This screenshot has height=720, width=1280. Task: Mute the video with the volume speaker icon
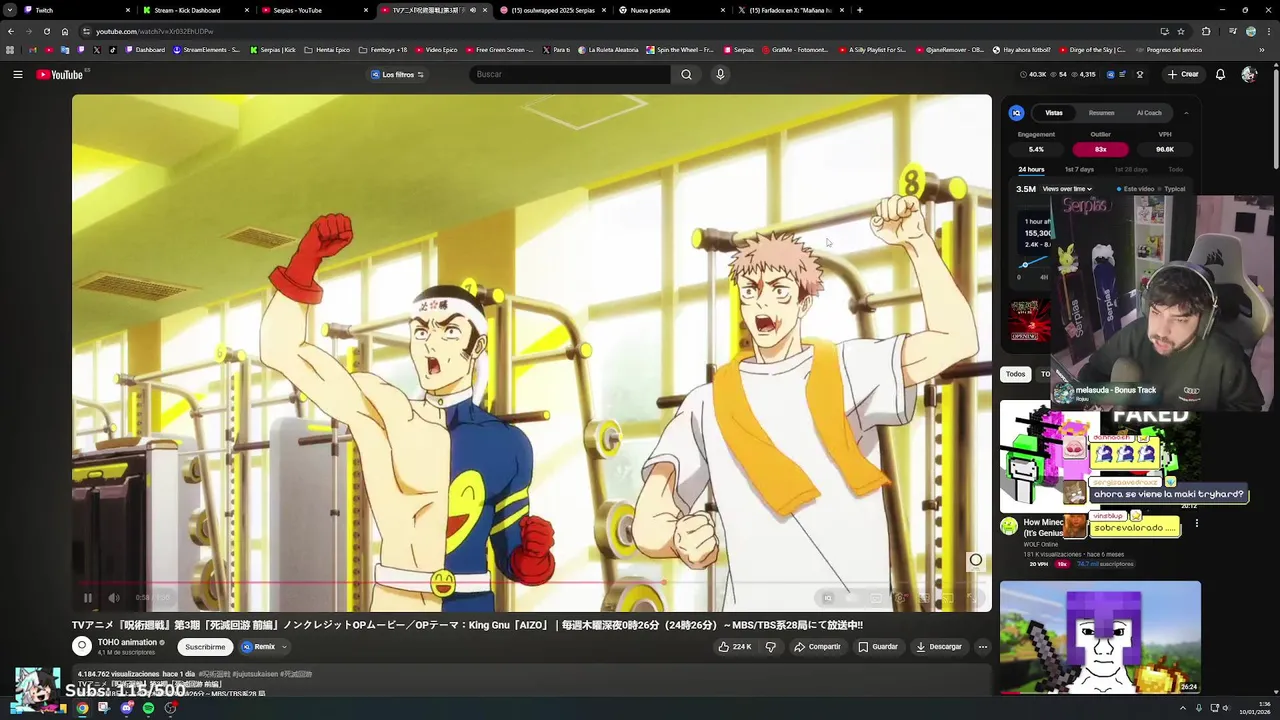click(x=113, y=598)
